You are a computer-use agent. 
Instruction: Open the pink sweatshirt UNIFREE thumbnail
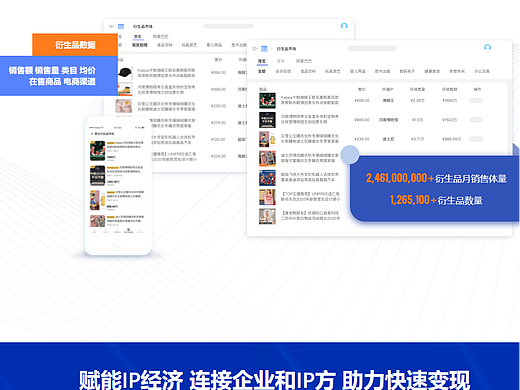click(x=267, y=197)
